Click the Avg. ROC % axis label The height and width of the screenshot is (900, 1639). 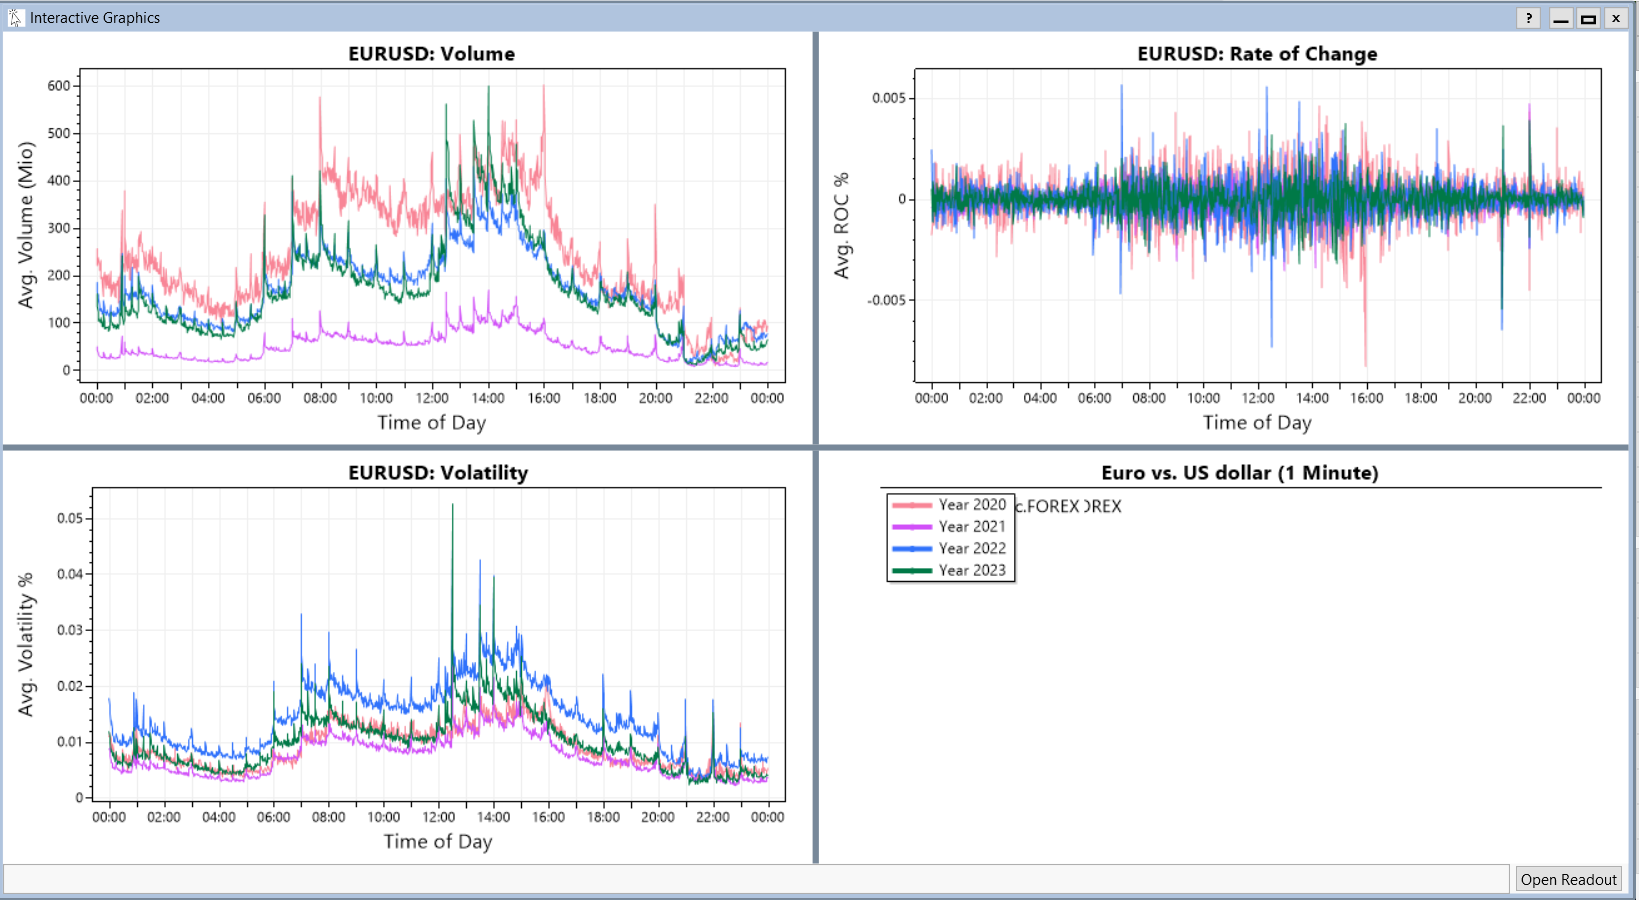(x=842, y=225)
